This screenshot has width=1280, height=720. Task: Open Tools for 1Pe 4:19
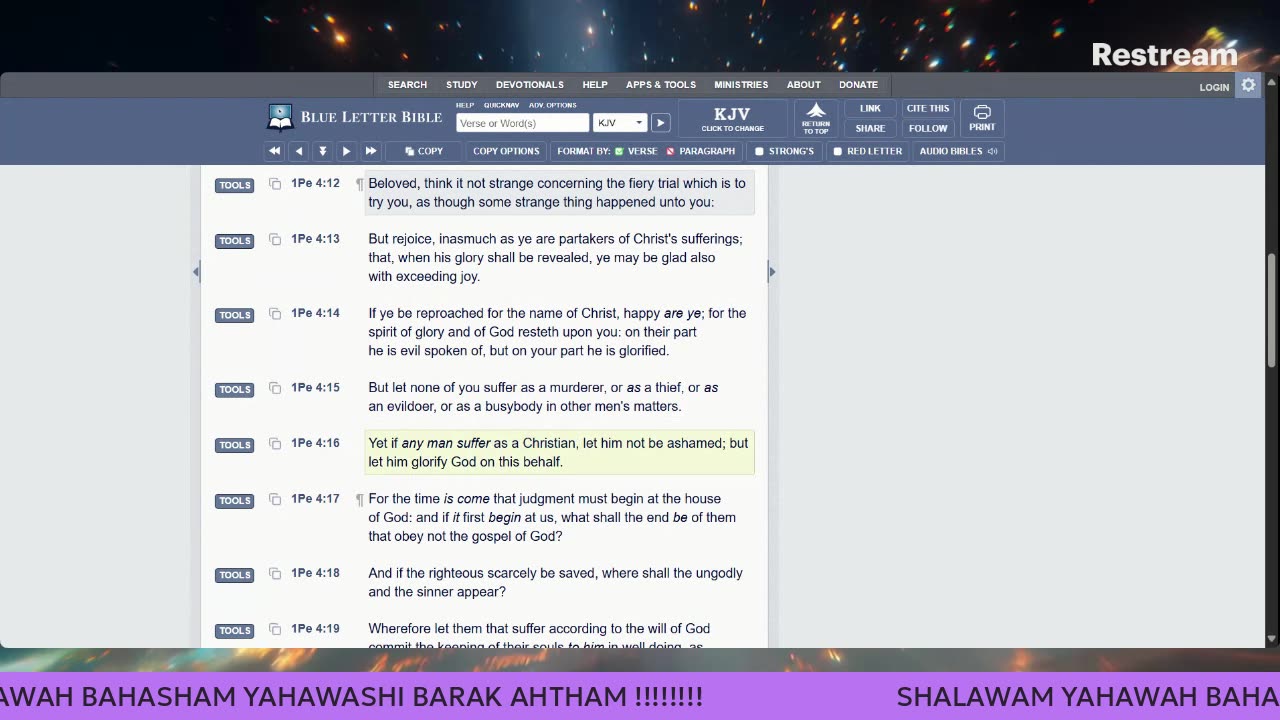pyautogui.click(x=235, y=630)
